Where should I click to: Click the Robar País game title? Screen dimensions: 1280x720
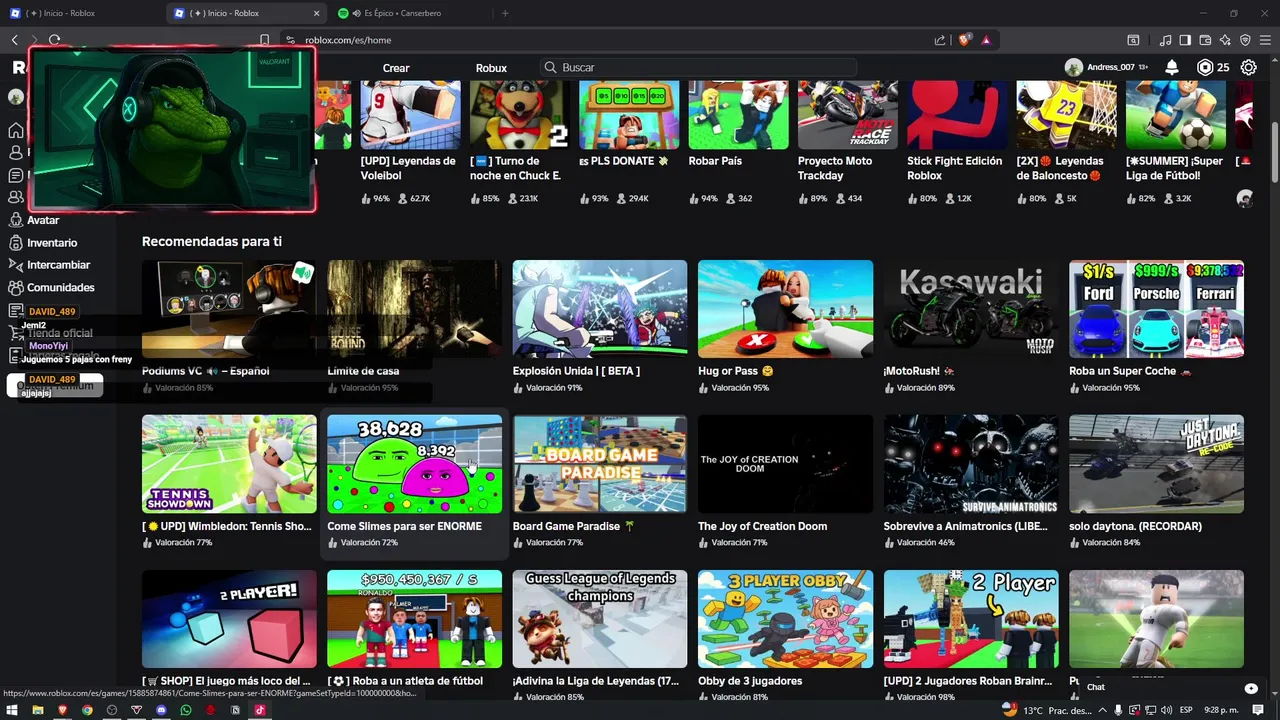click(715, 161)
